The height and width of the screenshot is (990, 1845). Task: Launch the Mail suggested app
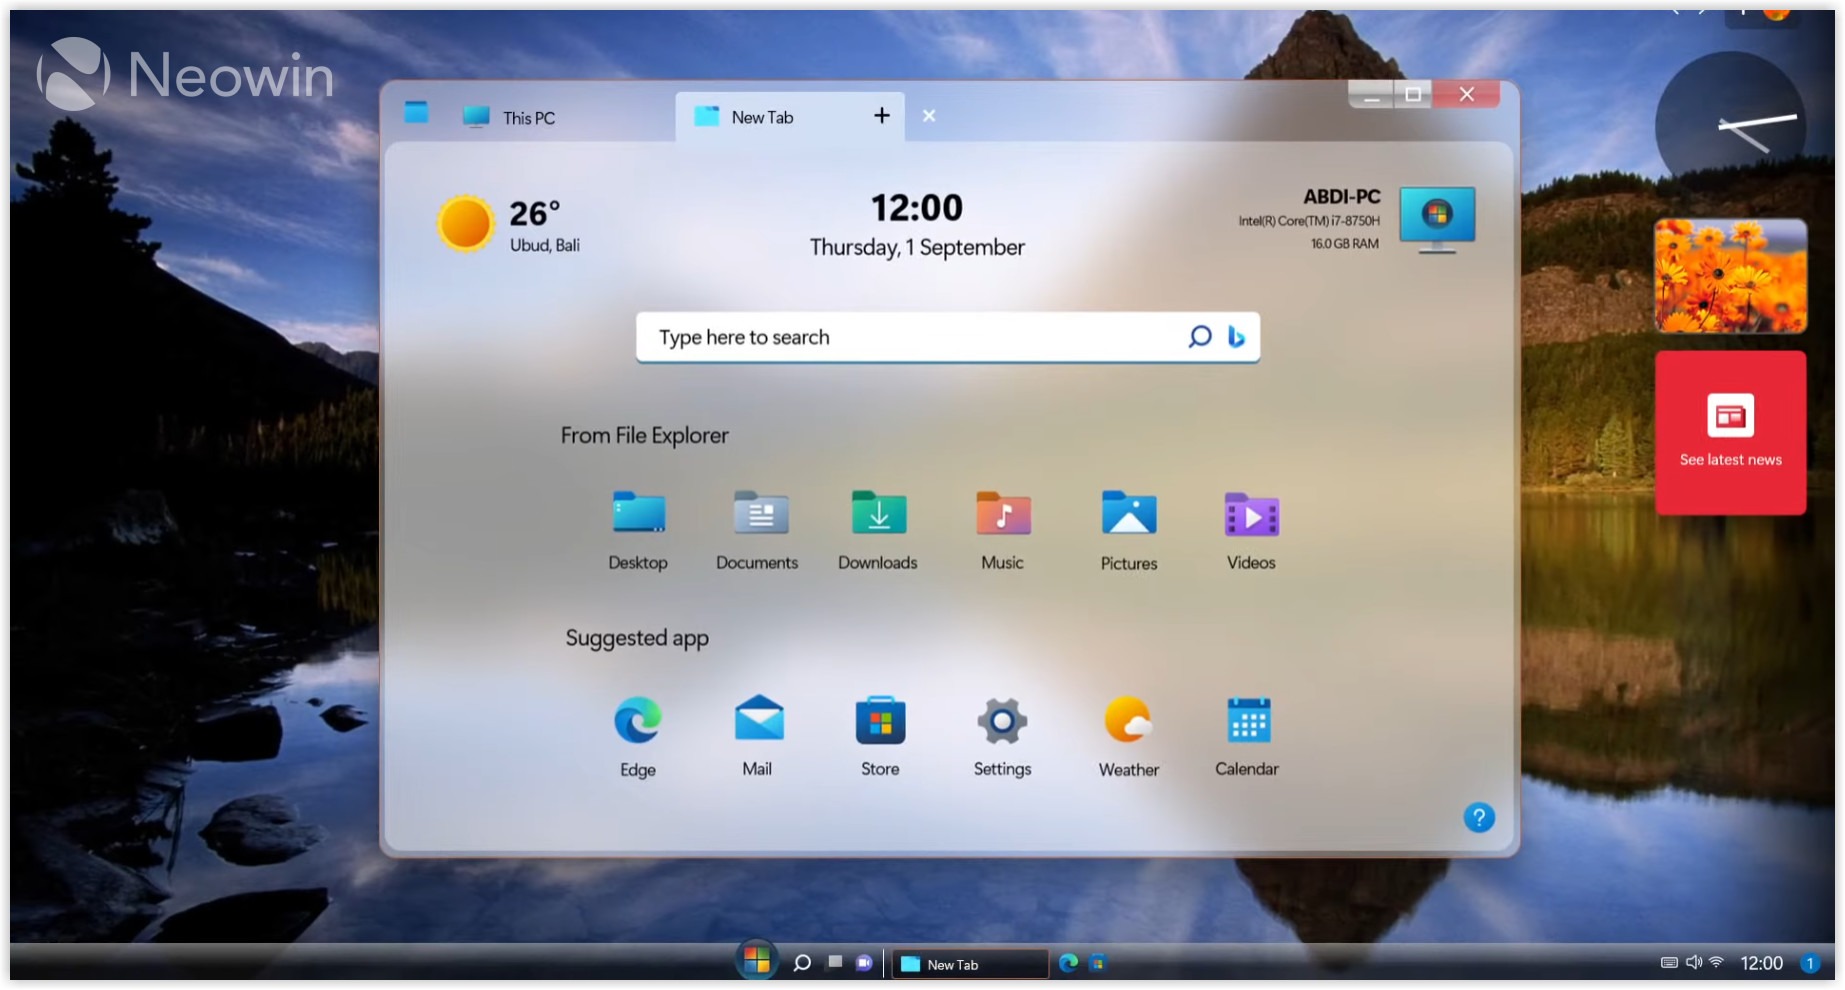pos(759,718)
